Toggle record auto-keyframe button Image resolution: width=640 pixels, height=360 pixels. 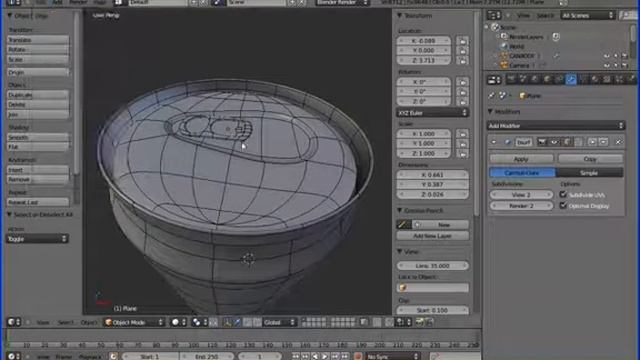pyautogui.click(x=358, y=356)
